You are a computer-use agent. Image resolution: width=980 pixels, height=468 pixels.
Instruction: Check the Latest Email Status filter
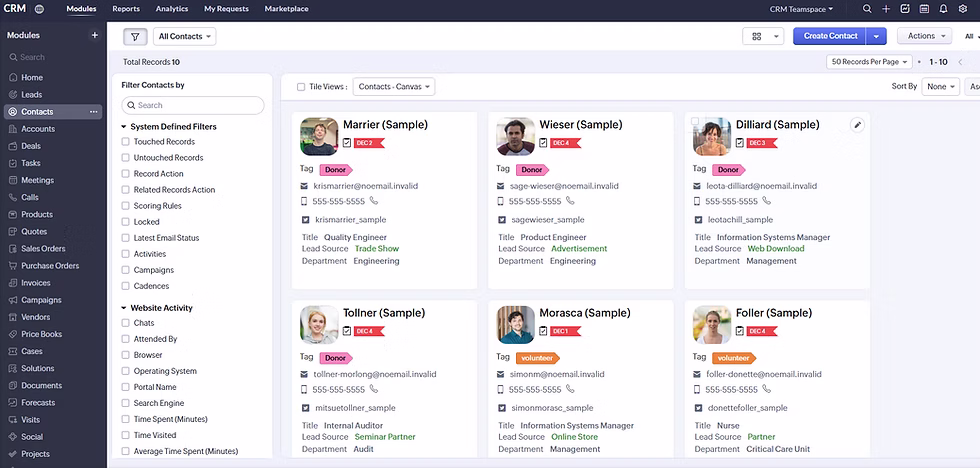coord(126,238)
